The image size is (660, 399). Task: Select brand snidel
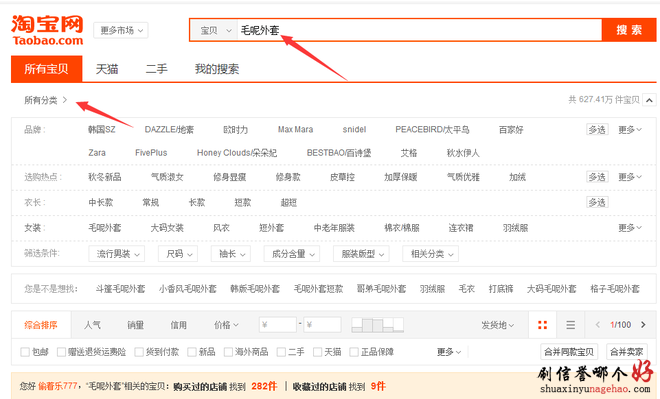coord(354,130)
